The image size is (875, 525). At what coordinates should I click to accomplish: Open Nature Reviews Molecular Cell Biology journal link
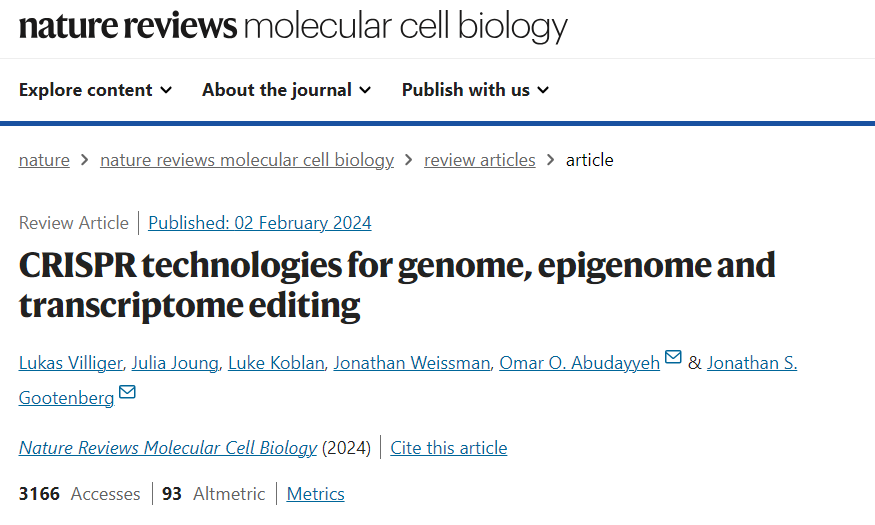168,448
